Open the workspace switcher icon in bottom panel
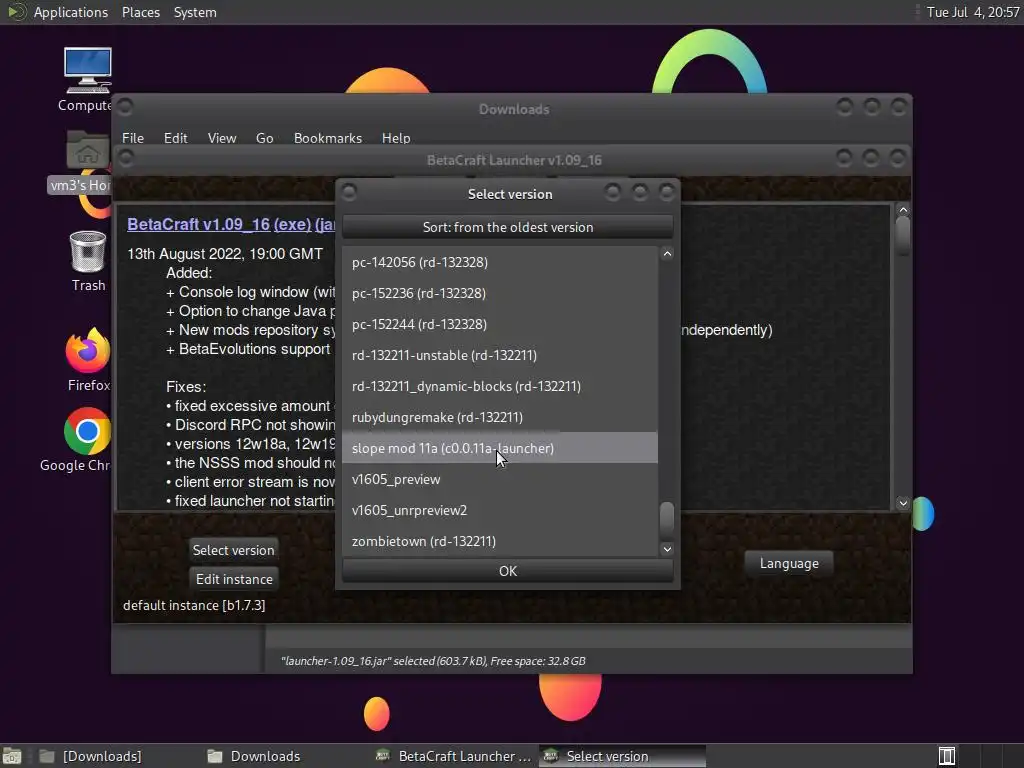The width and height of the screenshot is (1024, 768). (x=947, y=756)
